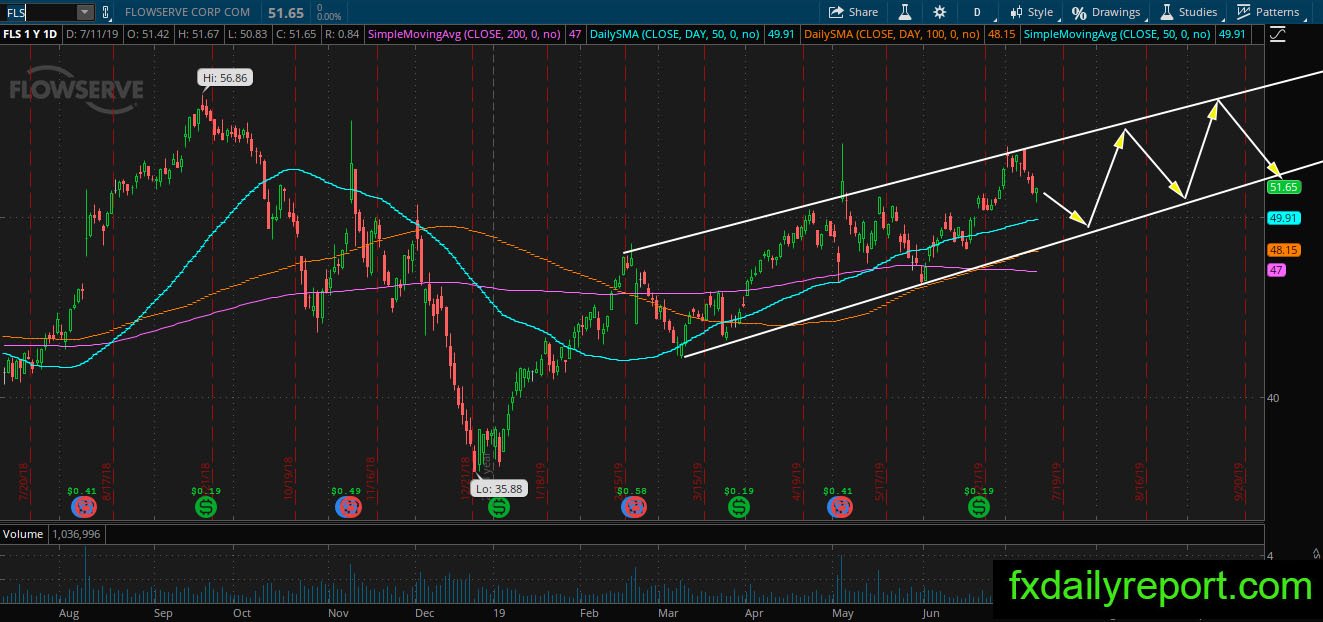Image resolution: width=1323 pixels, height=622 pixels.
Task: Click the Hi: 56.86 price bubble
Action: click(223, 77)
